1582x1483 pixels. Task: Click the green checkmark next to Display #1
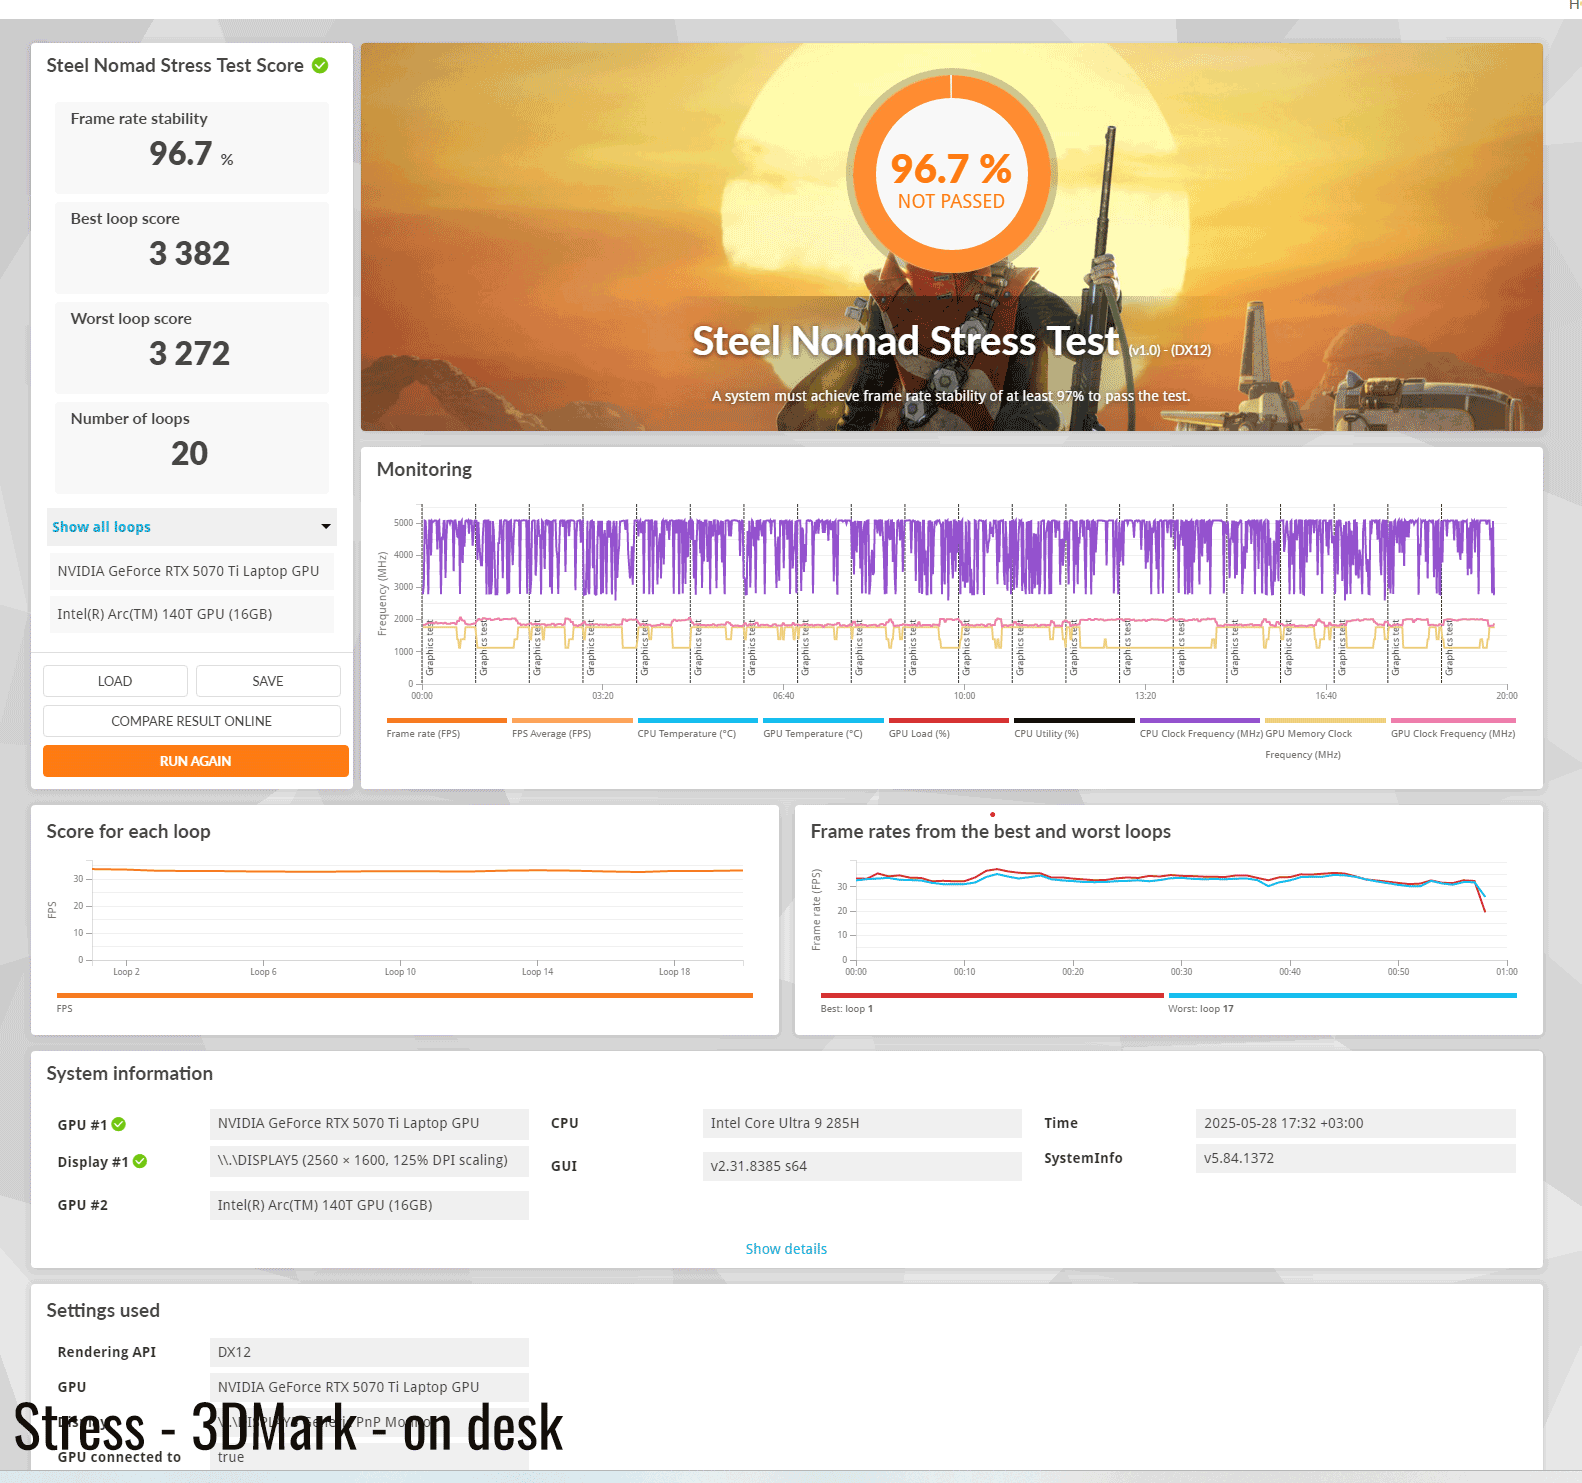[x=140, y=1161]
